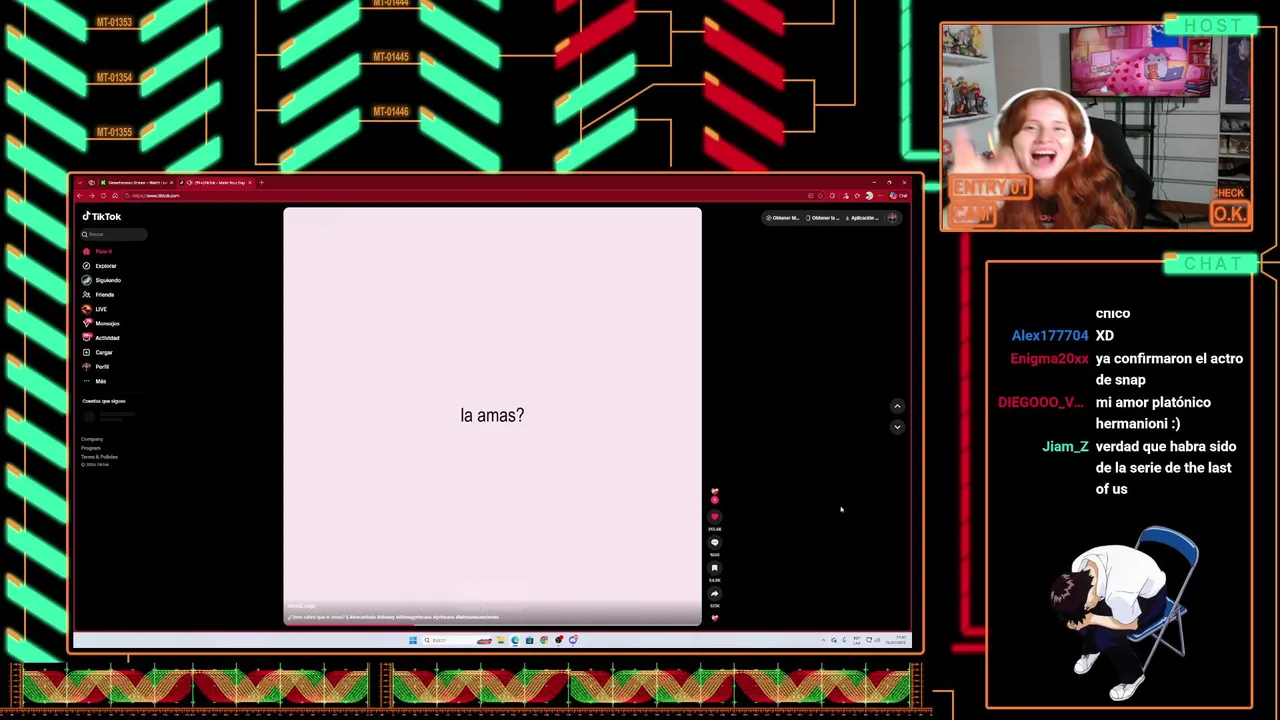The width and height of the screenshot is (1280, 720).
Task: Open browser settings ellipsis menu
Action: tap(880, 196)
